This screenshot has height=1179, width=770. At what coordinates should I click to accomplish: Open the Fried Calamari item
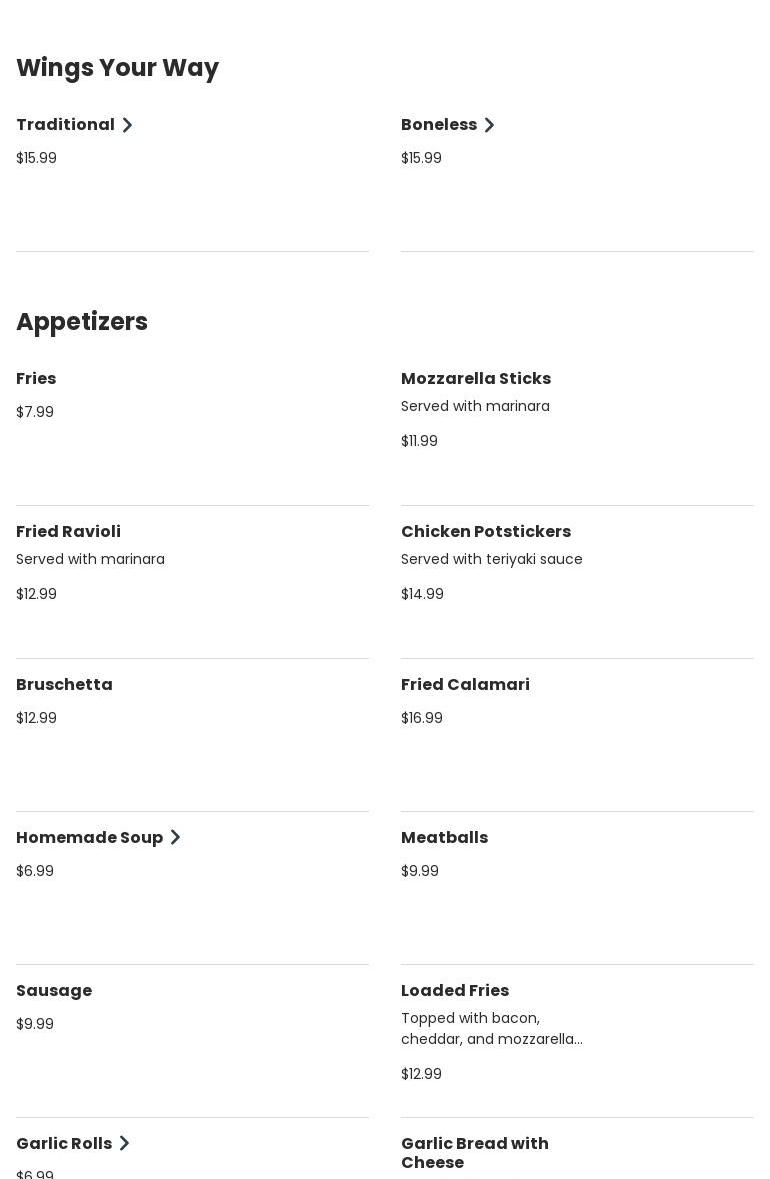click(x=465, y=685)
